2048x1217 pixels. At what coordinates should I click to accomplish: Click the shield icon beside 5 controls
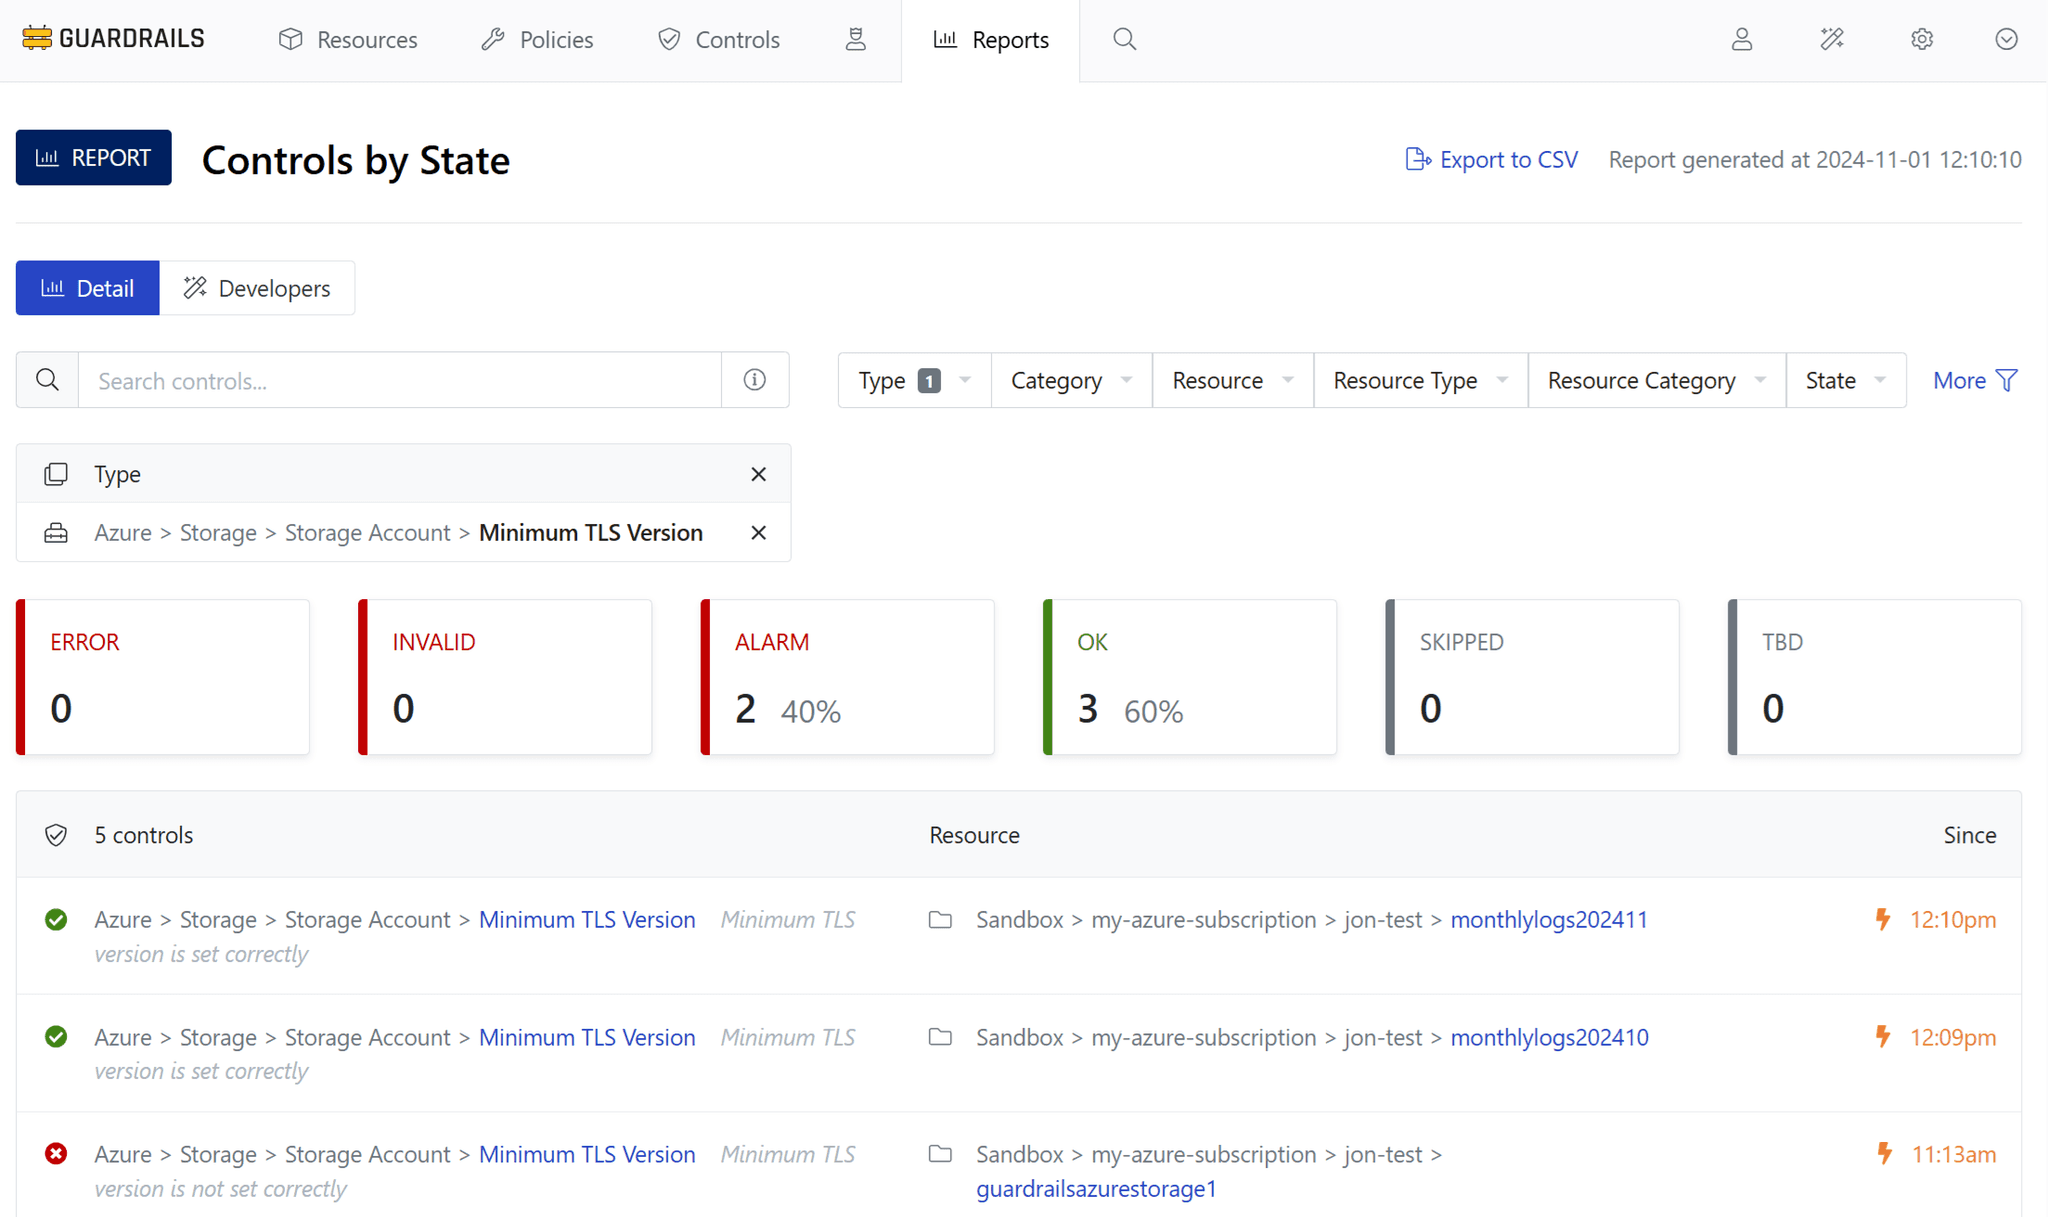point(56,835)
